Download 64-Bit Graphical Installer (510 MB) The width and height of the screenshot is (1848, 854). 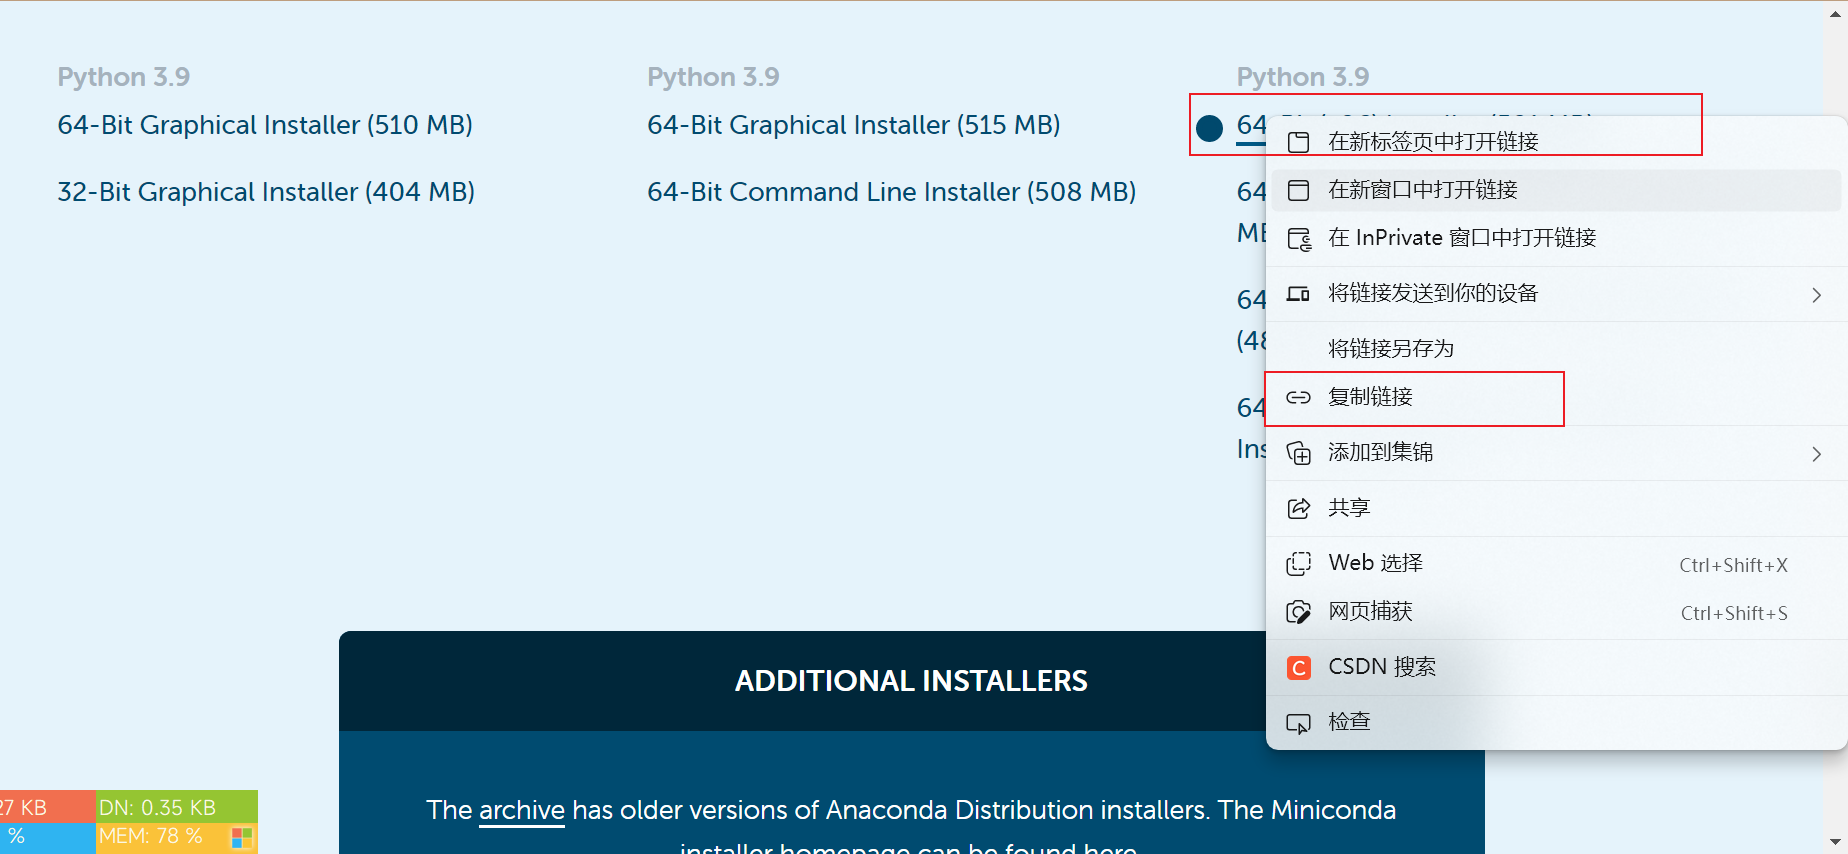265,125
